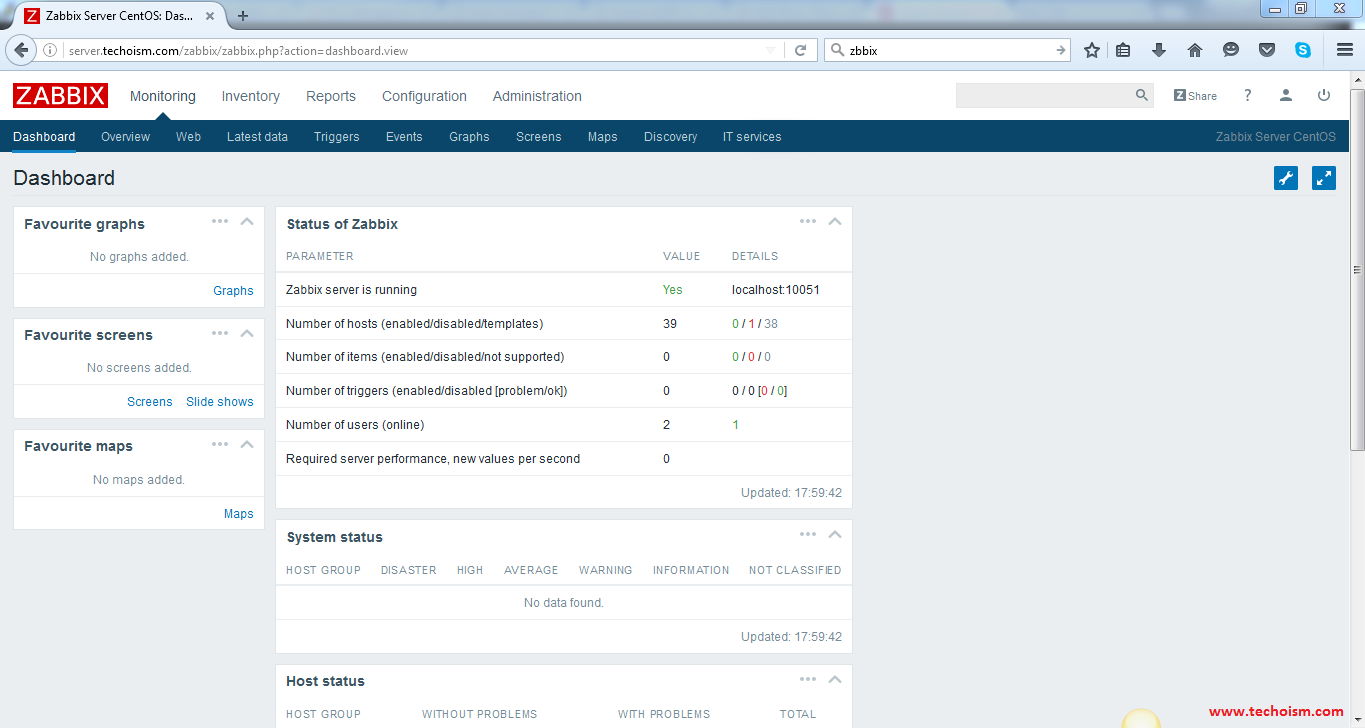Switch to the Latest data submenu tab
The width and height of the screenshot is (1365, 728).
tap(257, 137)
